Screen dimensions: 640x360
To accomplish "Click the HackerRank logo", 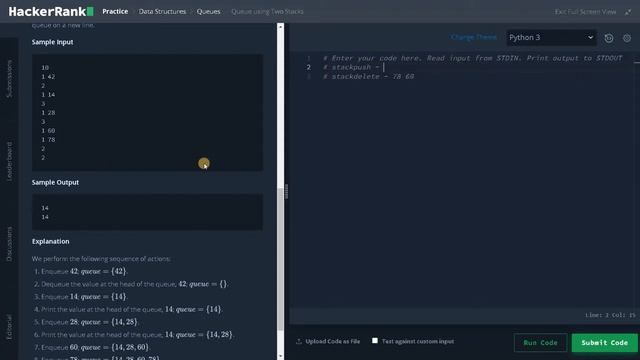I will pos(51,11).
